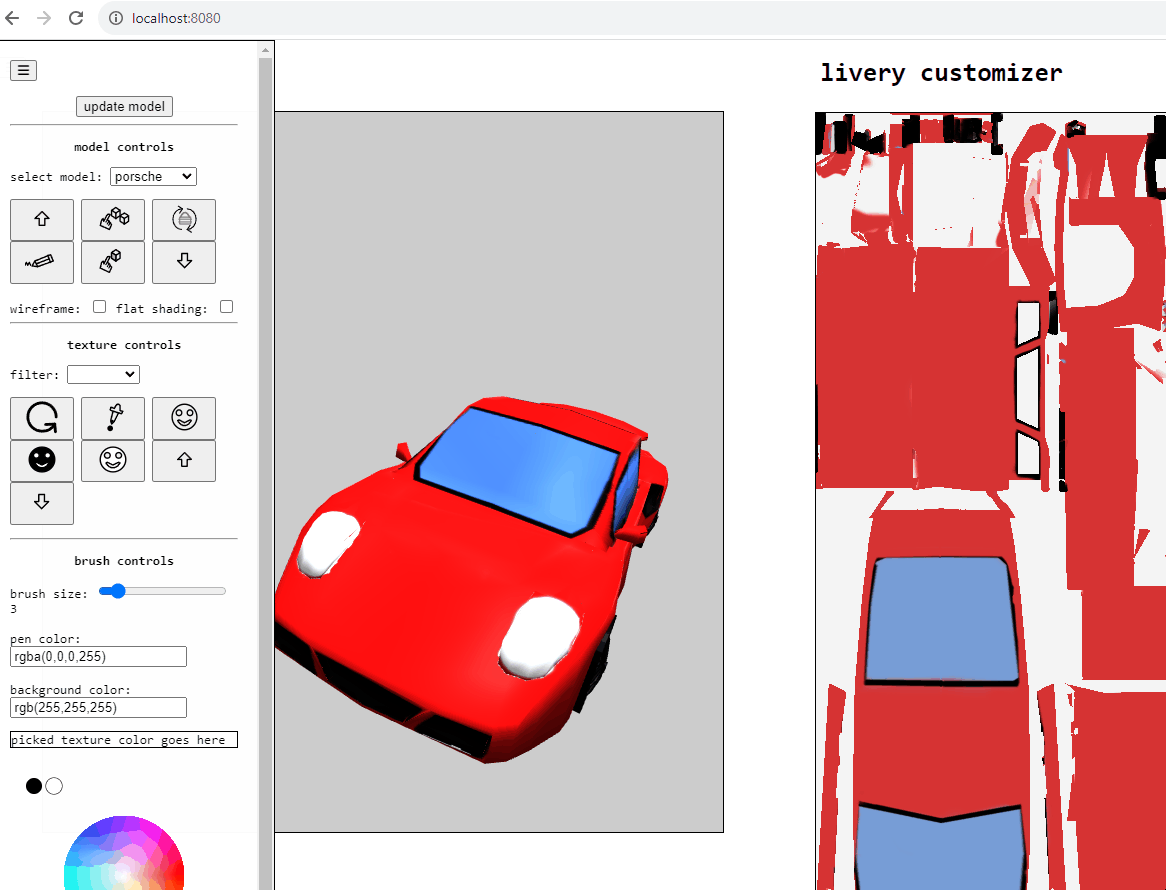Image resolution: width=1166 pixels, height=890 pixels.
Task: Click the up arrow in model controls
Action: tap(42, 219)
